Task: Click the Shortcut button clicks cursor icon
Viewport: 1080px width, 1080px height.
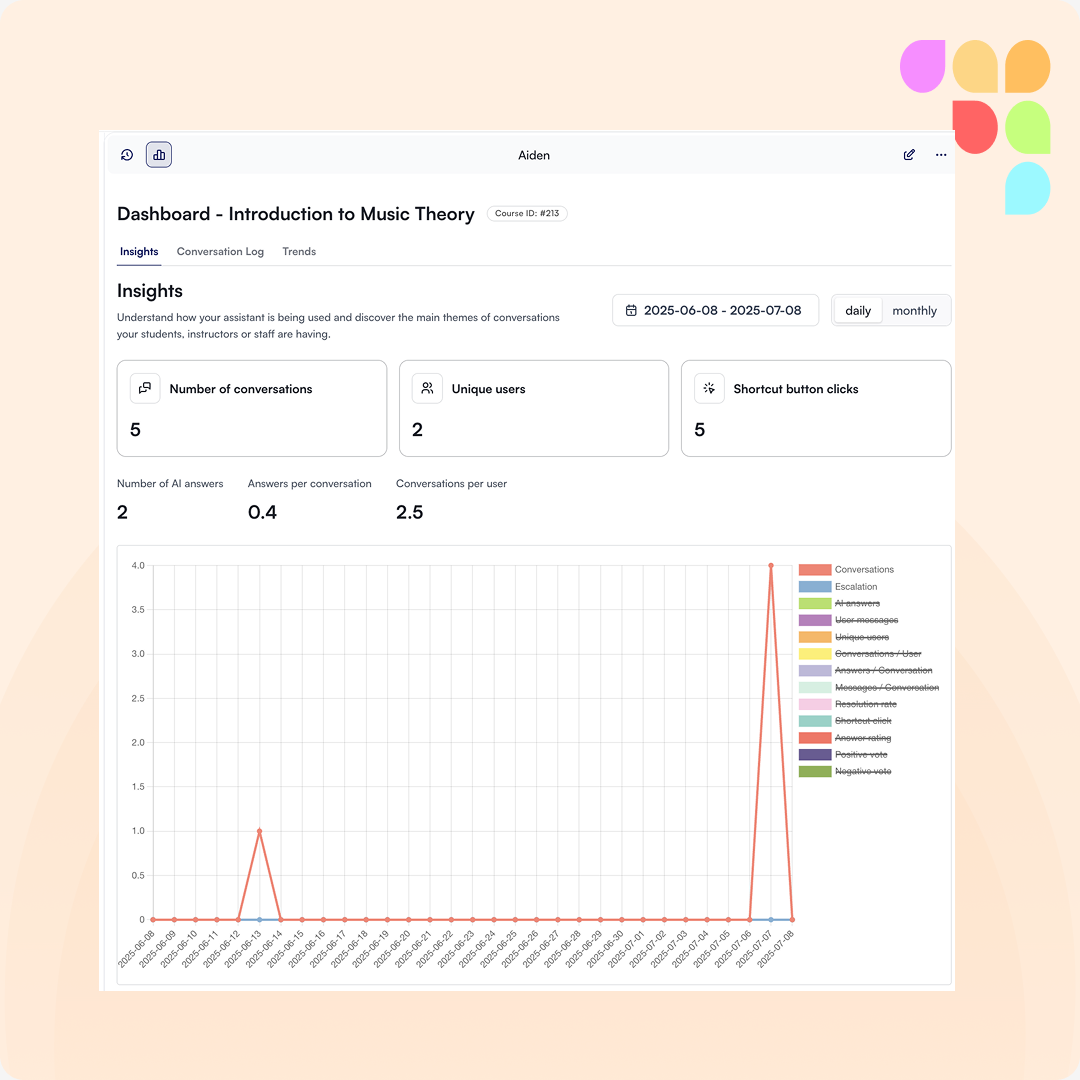Action: [x=709, y=389]
